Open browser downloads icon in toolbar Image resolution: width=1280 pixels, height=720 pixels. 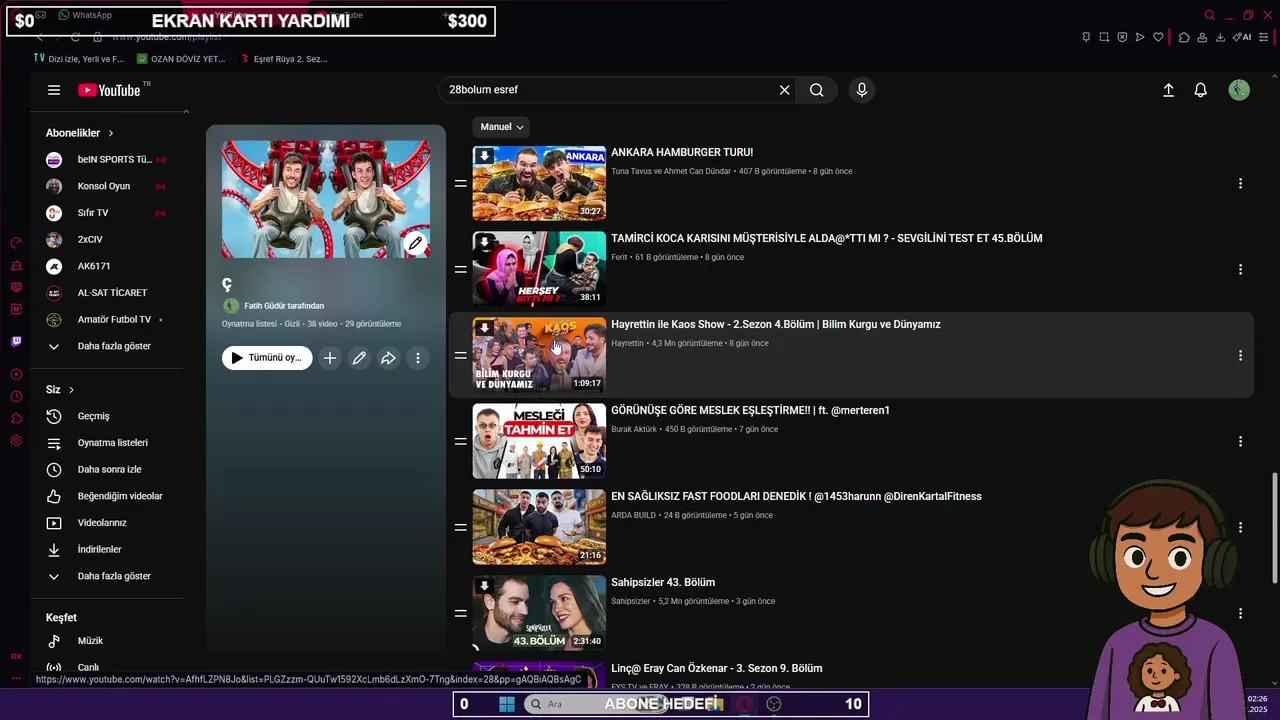pos(1220,37)
